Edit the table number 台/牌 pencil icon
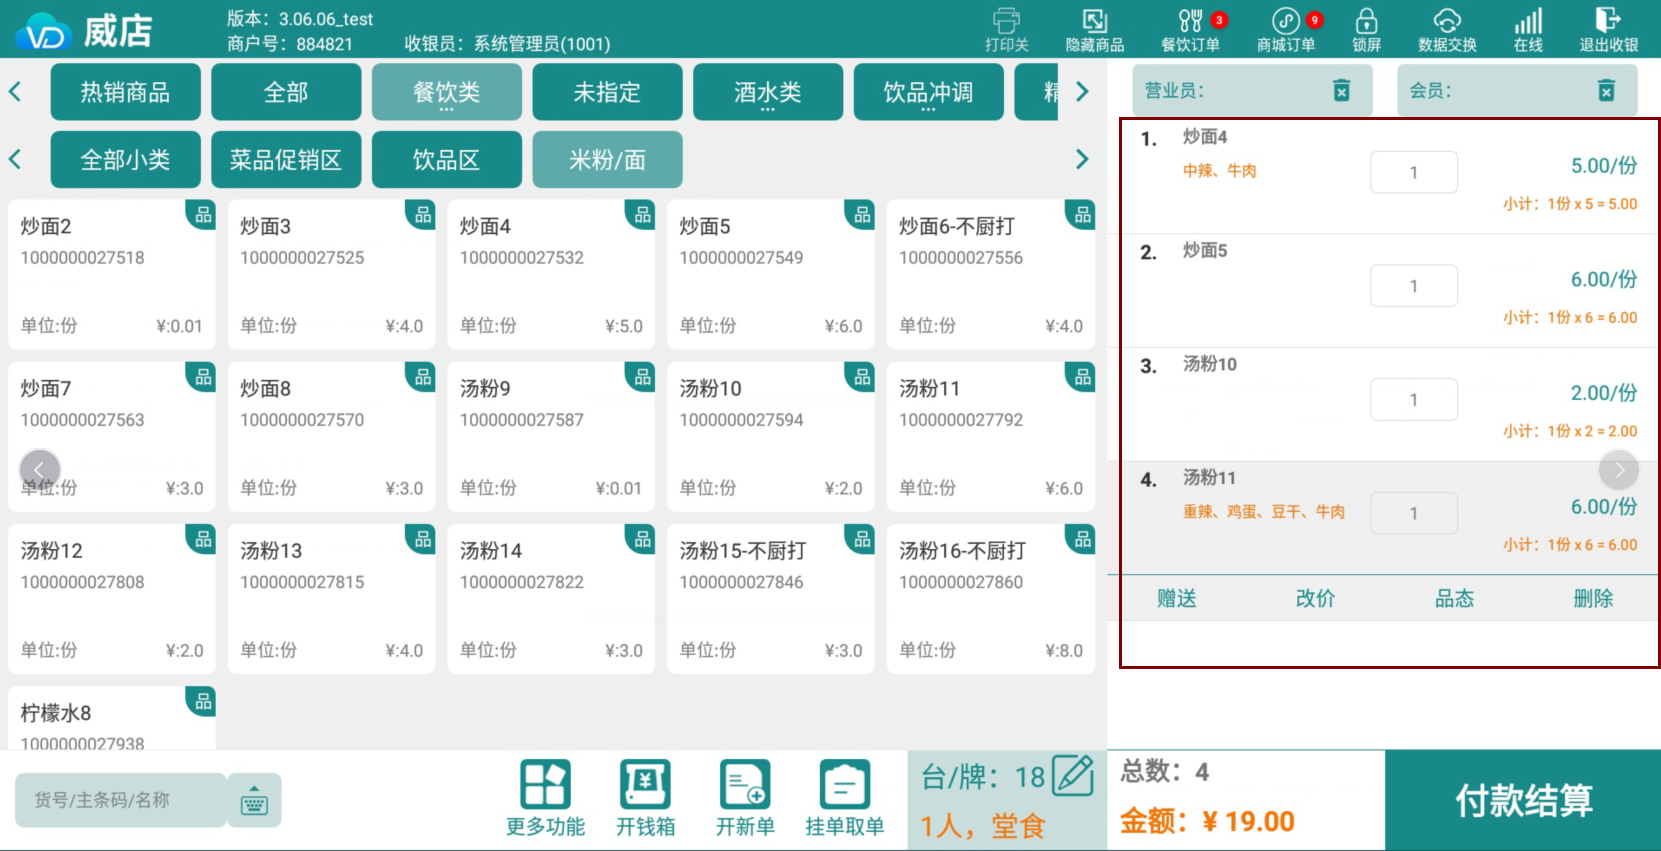This screenshot has width=1661, height=851. pyautogui.click(x=1073, y=776)
